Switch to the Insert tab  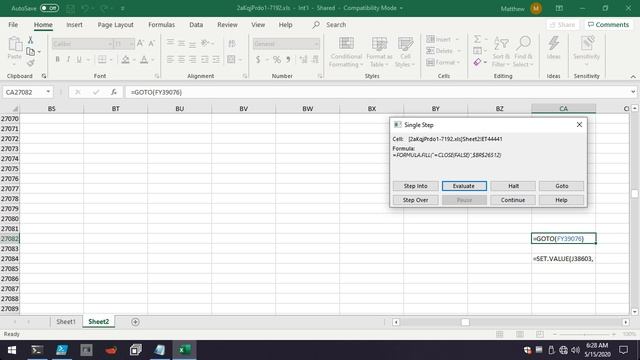click(74, 24)
